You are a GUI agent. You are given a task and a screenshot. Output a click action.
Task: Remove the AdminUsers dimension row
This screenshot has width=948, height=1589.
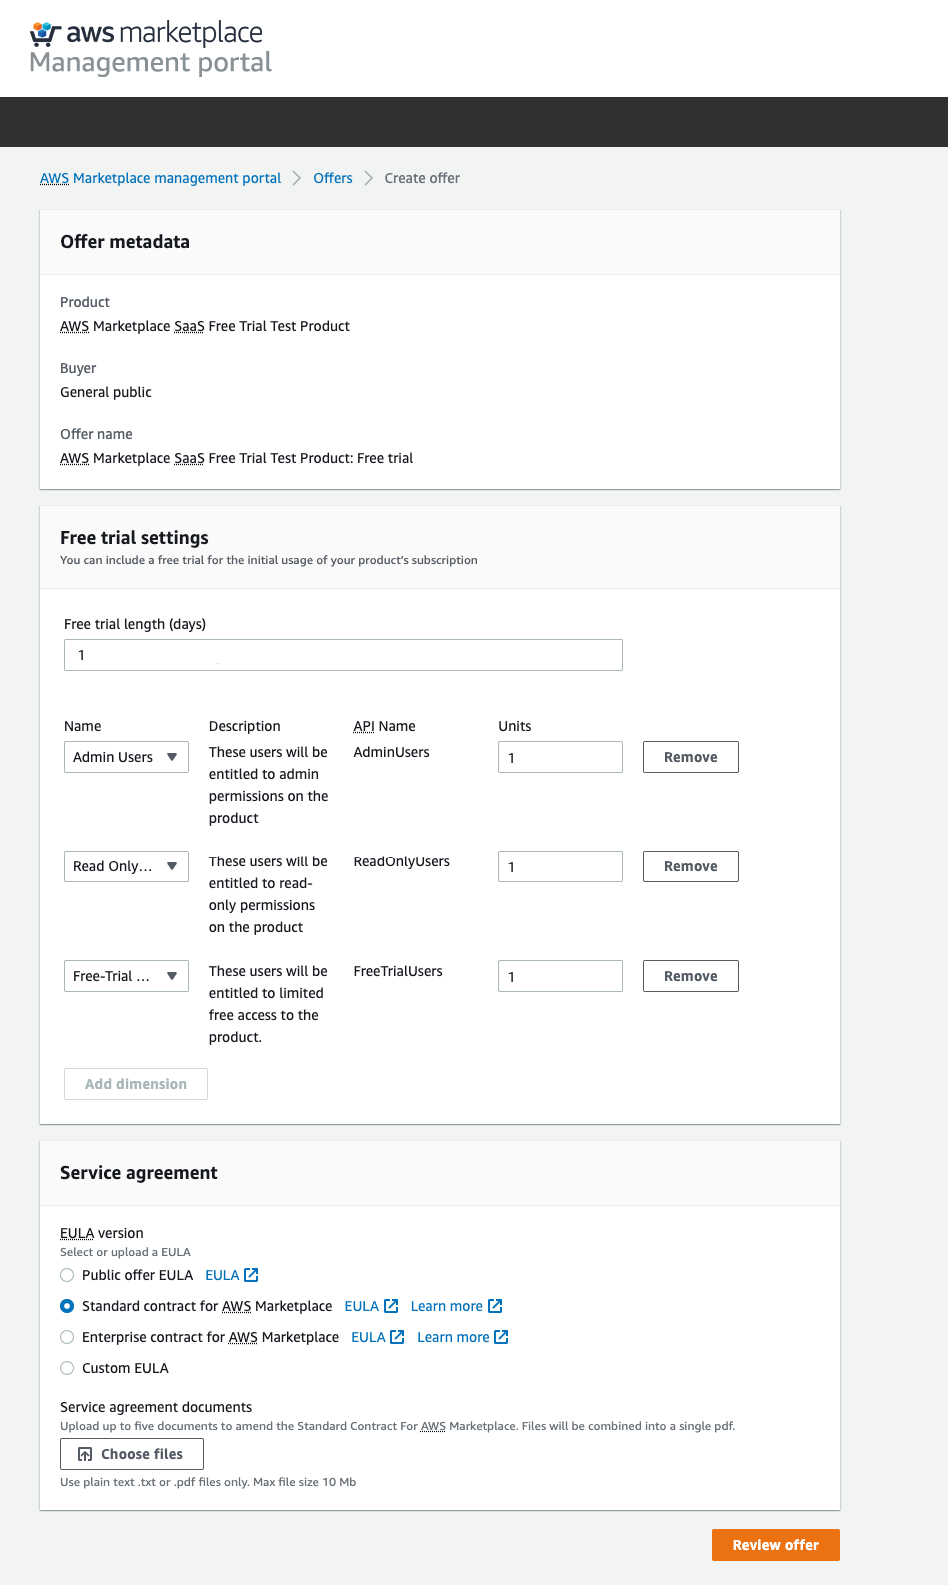tap(690, 757)
